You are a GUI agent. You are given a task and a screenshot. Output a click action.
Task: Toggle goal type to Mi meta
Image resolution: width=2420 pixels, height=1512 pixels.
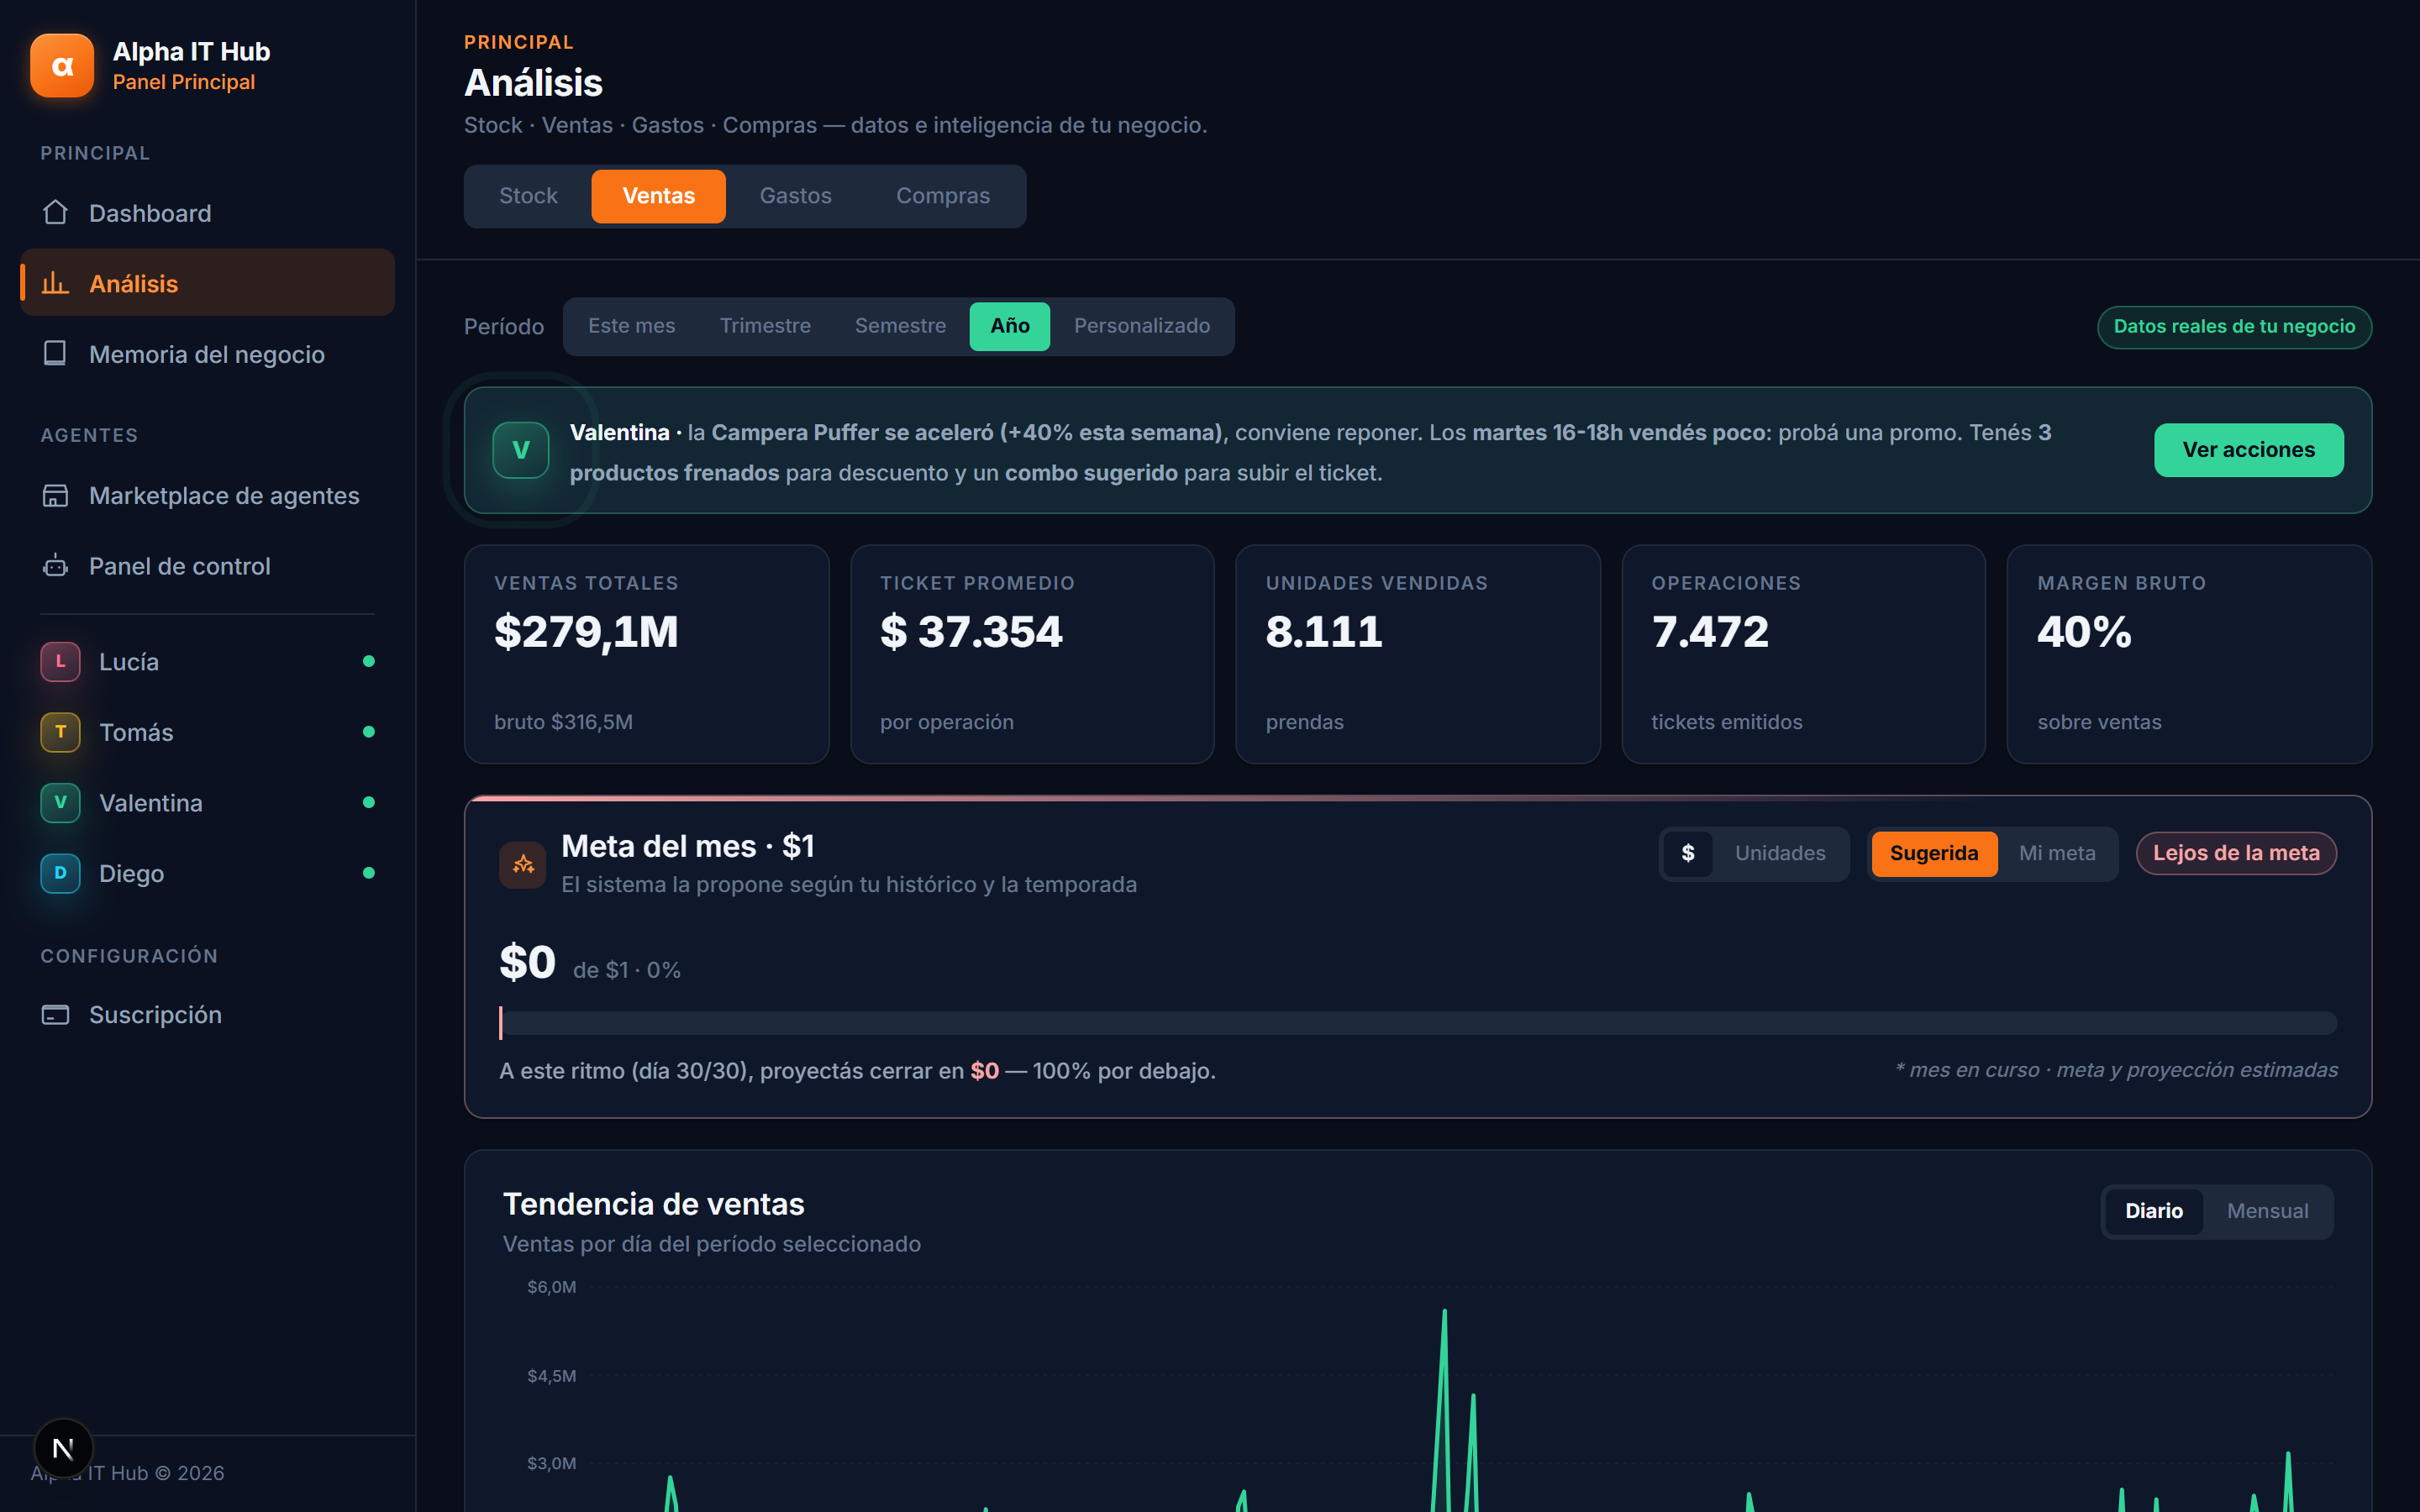tap(2057, 853)
